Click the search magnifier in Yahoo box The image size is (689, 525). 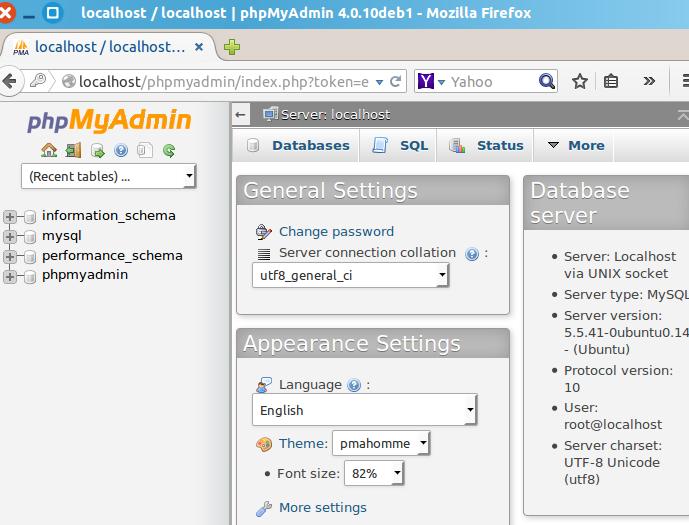[547, 81]
